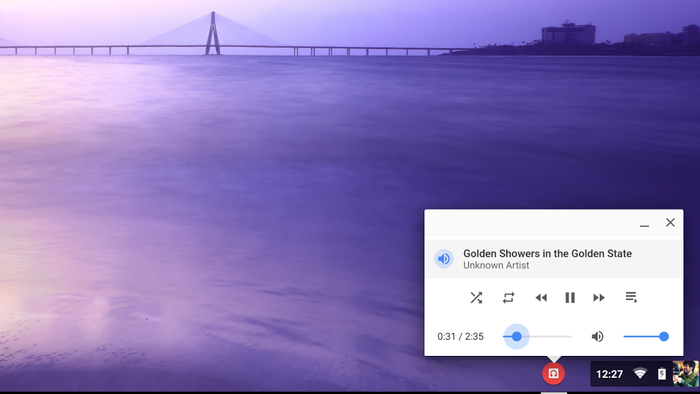
Task: Skip back to previous track
Action: click(541, 298)
